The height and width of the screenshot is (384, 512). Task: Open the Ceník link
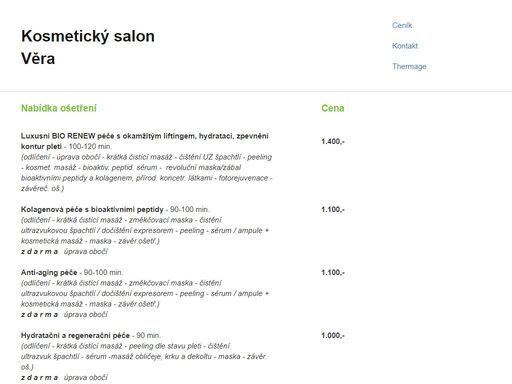coord(402,25)
